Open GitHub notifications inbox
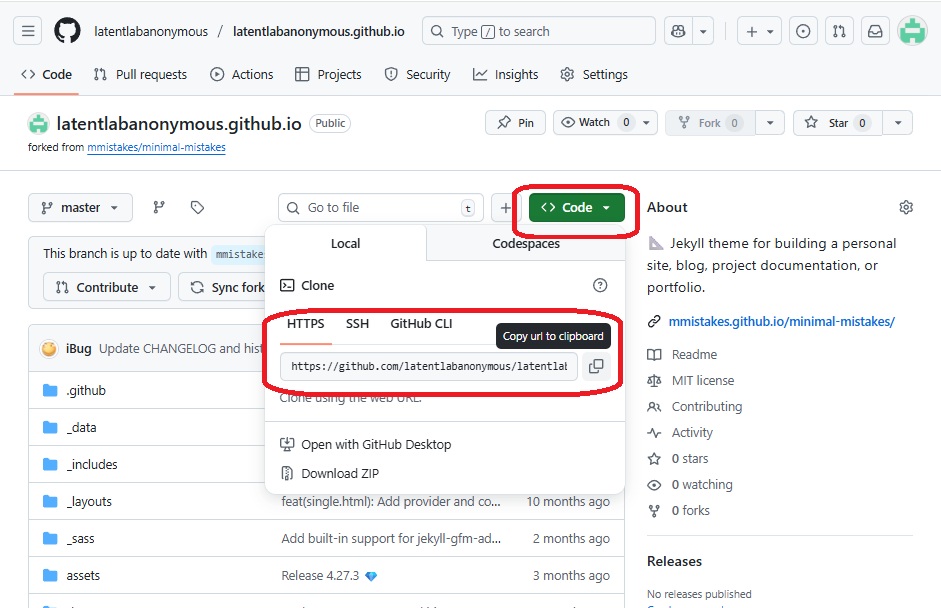941x608 pixels. (874, 30)
